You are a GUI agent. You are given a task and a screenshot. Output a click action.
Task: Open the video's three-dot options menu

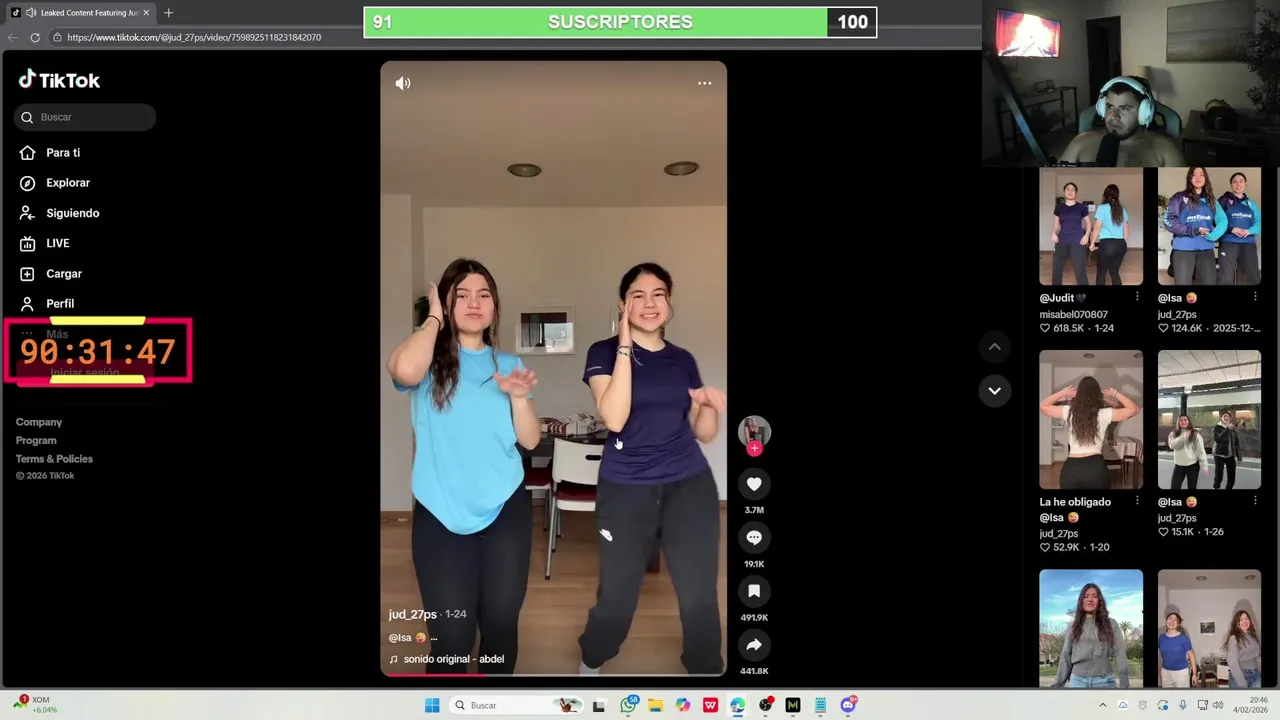coord(705,83)
